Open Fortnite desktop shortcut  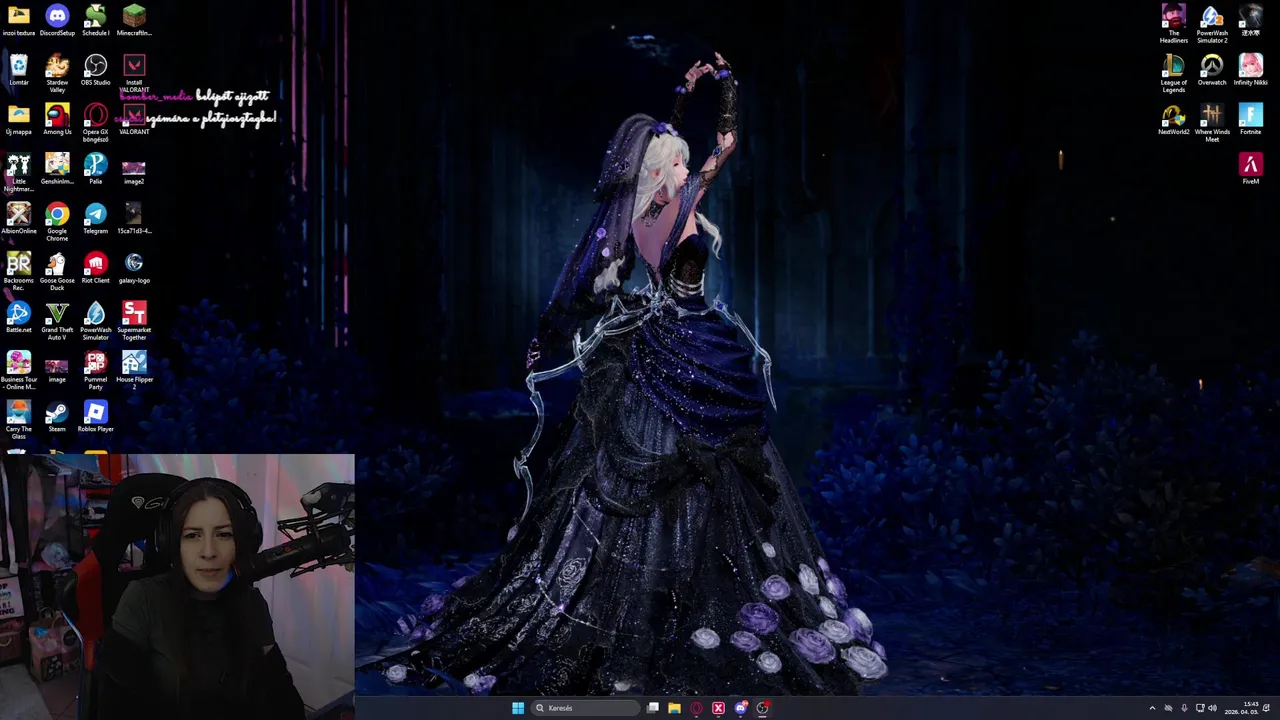click(1250, 119)
